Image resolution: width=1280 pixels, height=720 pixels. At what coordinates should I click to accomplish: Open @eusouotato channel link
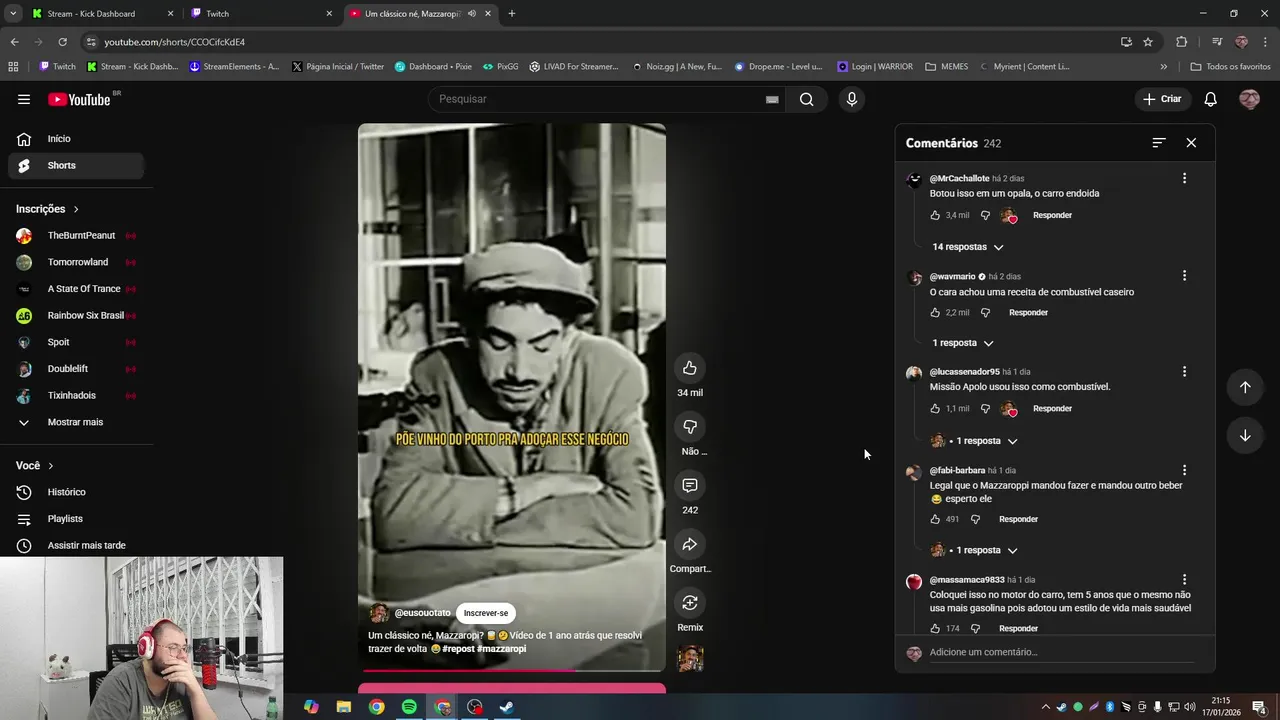click(x=422, y=613)
